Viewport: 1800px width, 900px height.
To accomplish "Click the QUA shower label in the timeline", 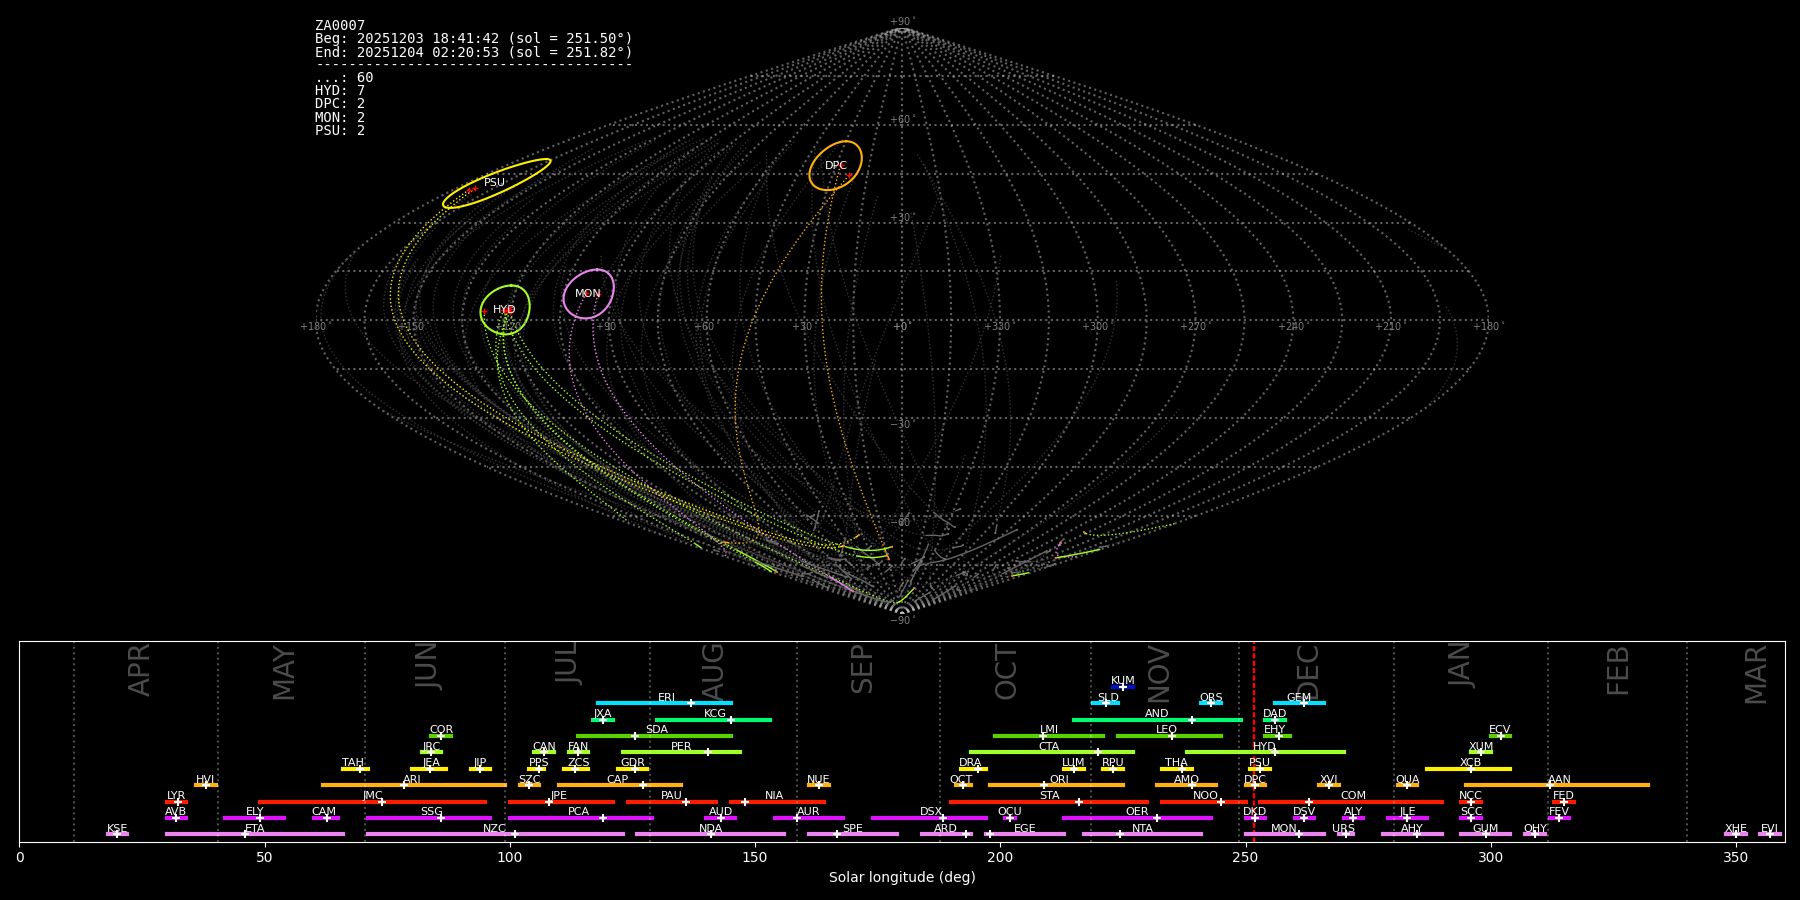I will click(x=1408, y=780).
